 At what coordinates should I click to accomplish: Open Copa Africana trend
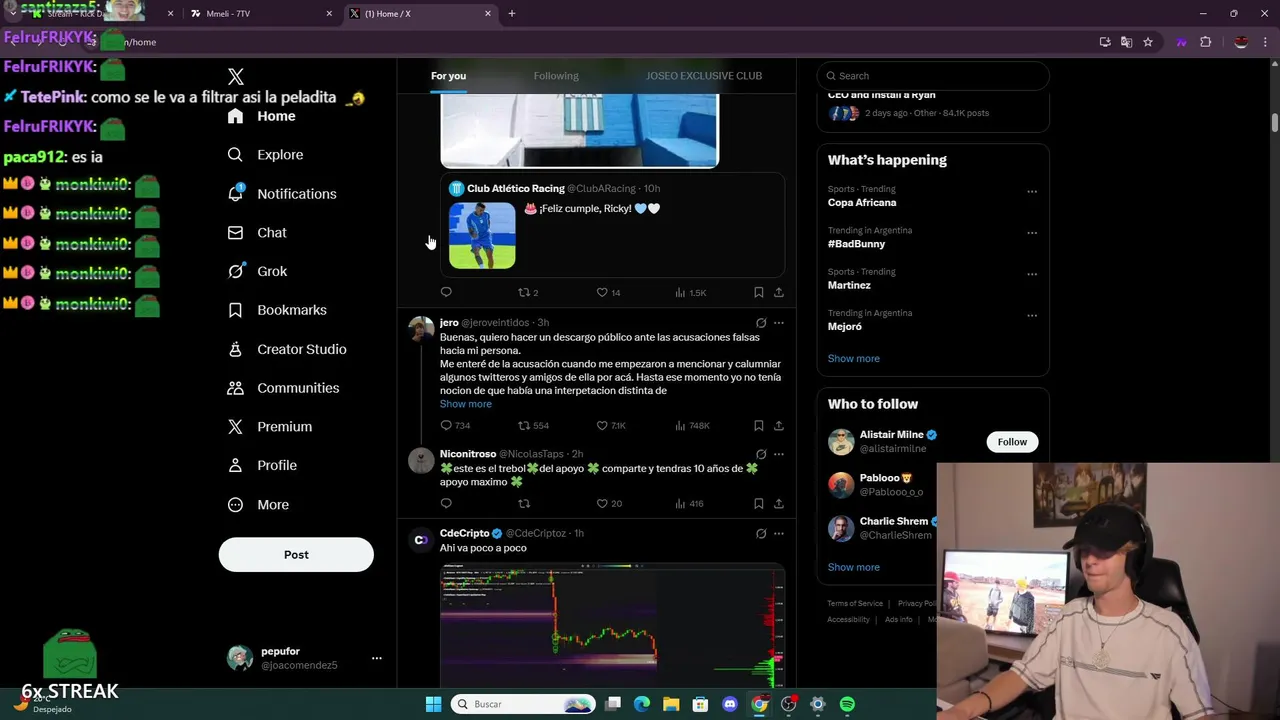pos(862,203)
